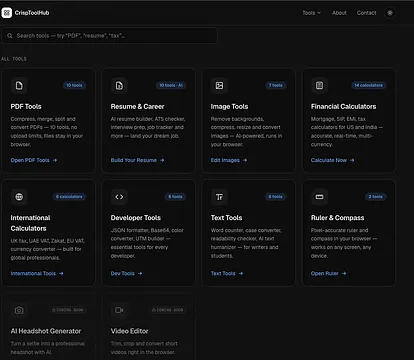The height and width of the screenshot is (360, 414).
Task: Click the Coming Soon badge on AI Headshot card
Action: click(68, 310)
